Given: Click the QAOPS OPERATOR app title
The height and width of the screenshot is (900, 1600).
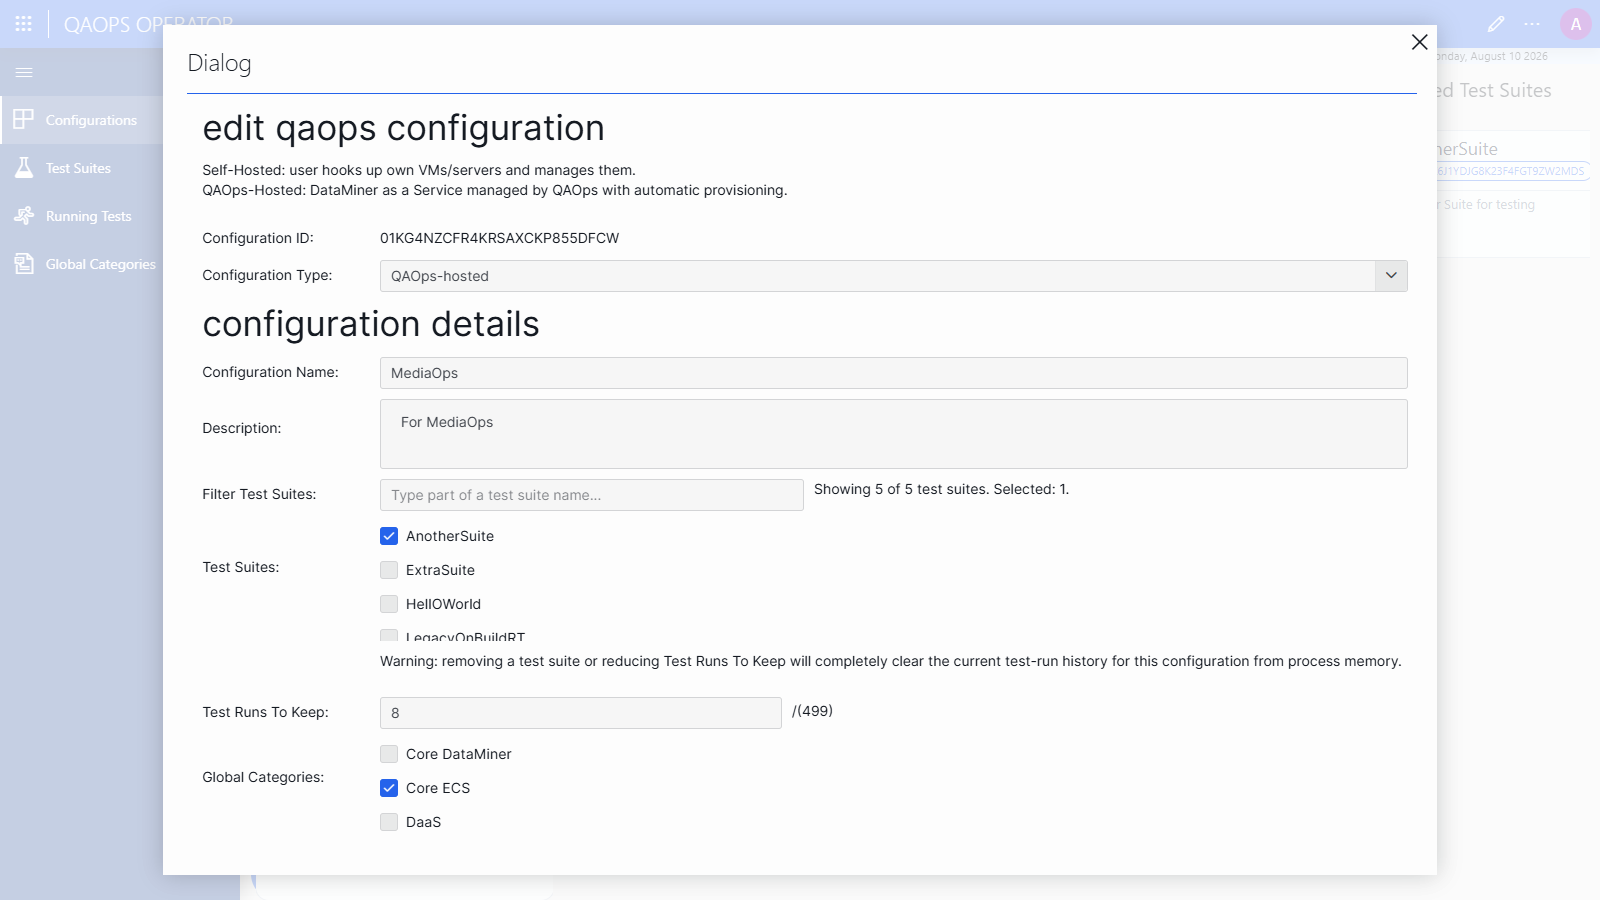Looking at the screenshot, I should pos(148,24).
